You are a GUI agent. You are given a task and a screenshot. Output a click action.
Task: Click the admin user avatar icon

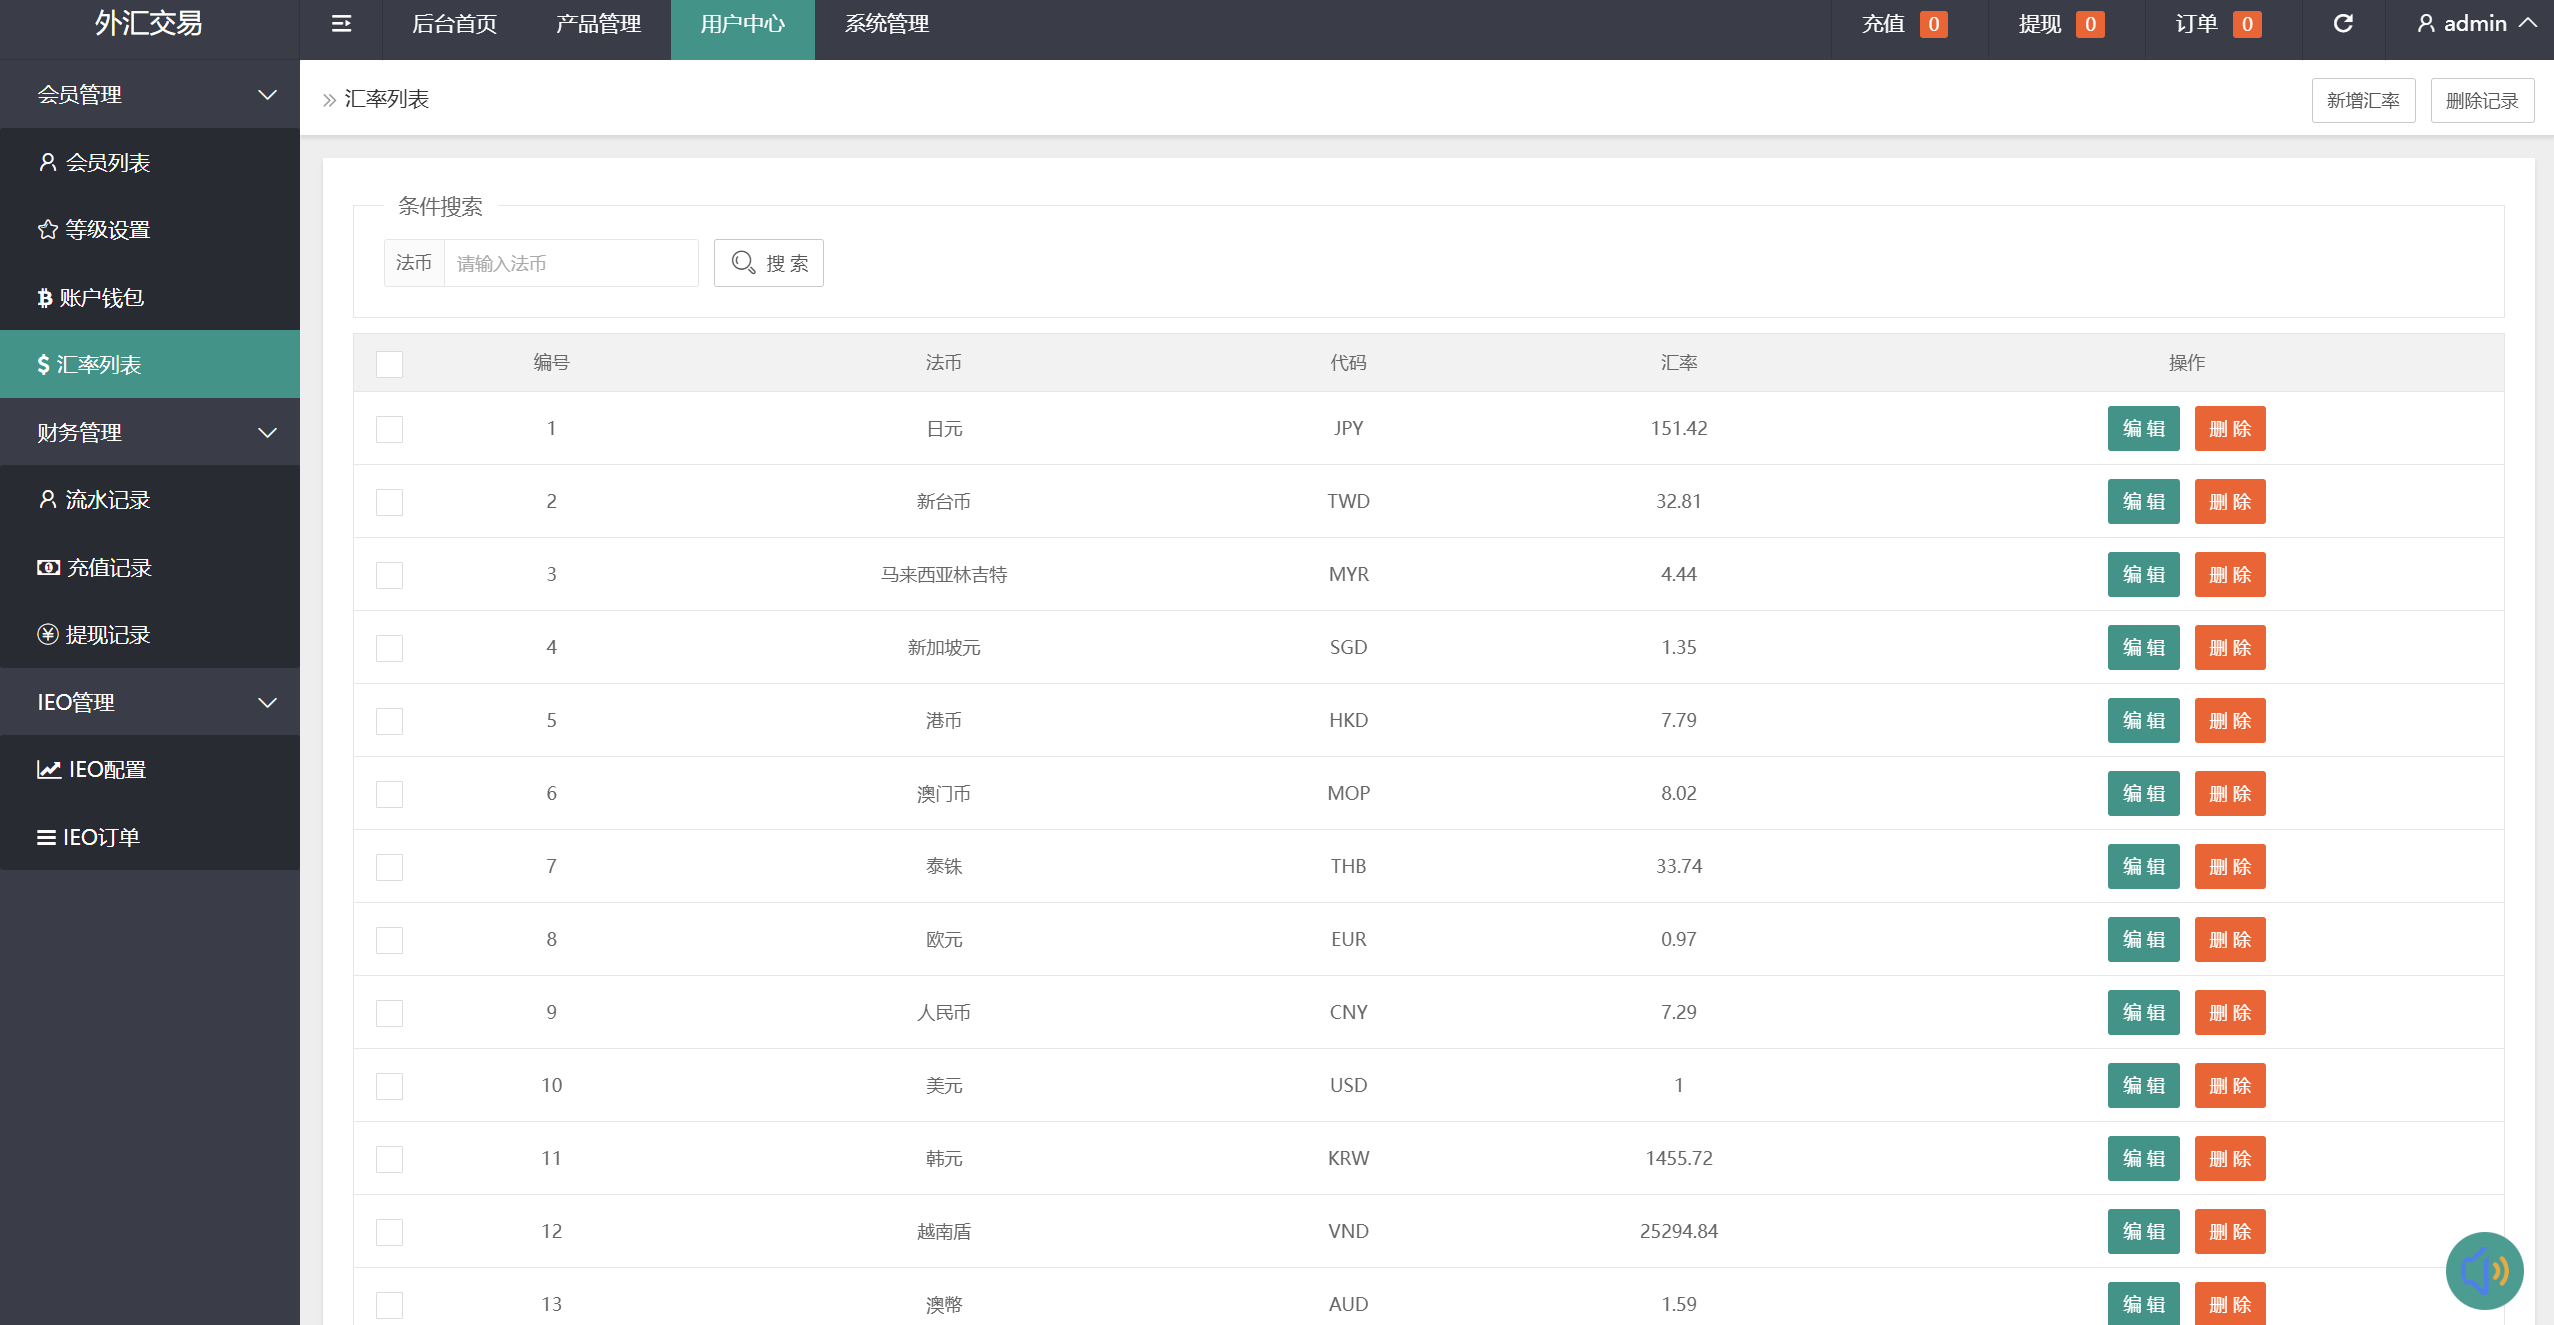coord(2426,24)
